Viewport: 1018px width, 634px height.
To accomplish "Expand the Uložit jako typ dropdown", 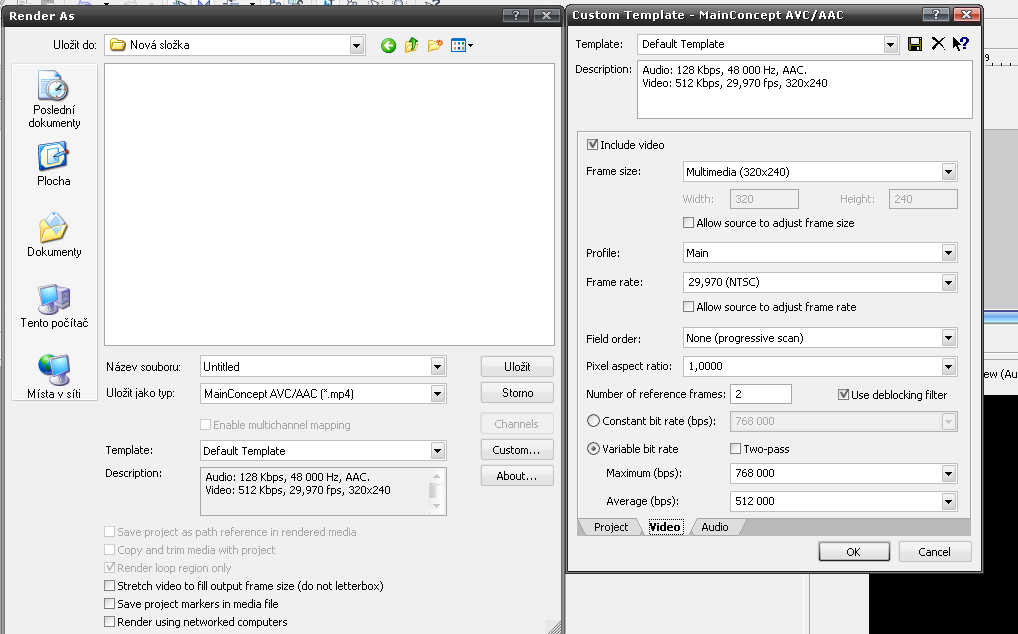I will coord(438,393).
